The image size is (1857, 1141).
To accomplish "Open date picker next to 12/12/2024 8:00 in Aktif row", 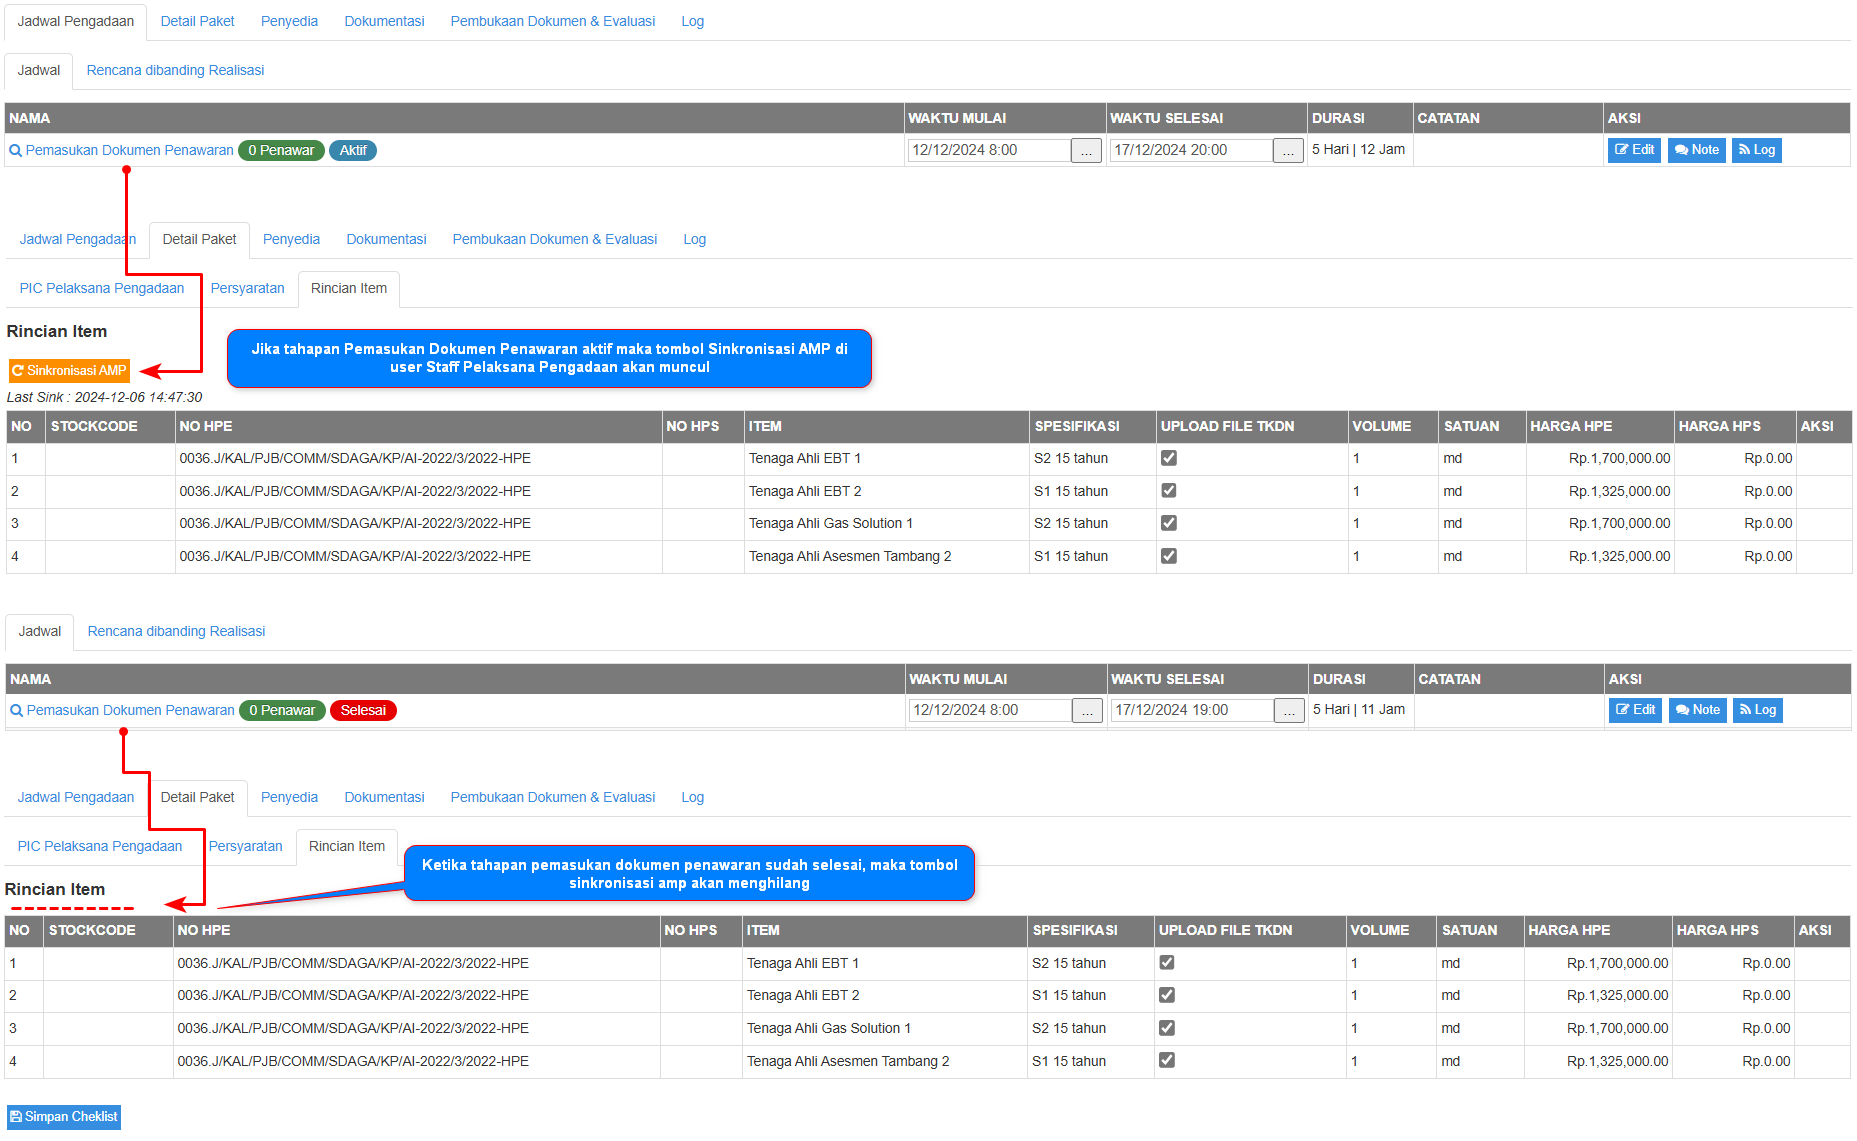I will click(1086, 151).
